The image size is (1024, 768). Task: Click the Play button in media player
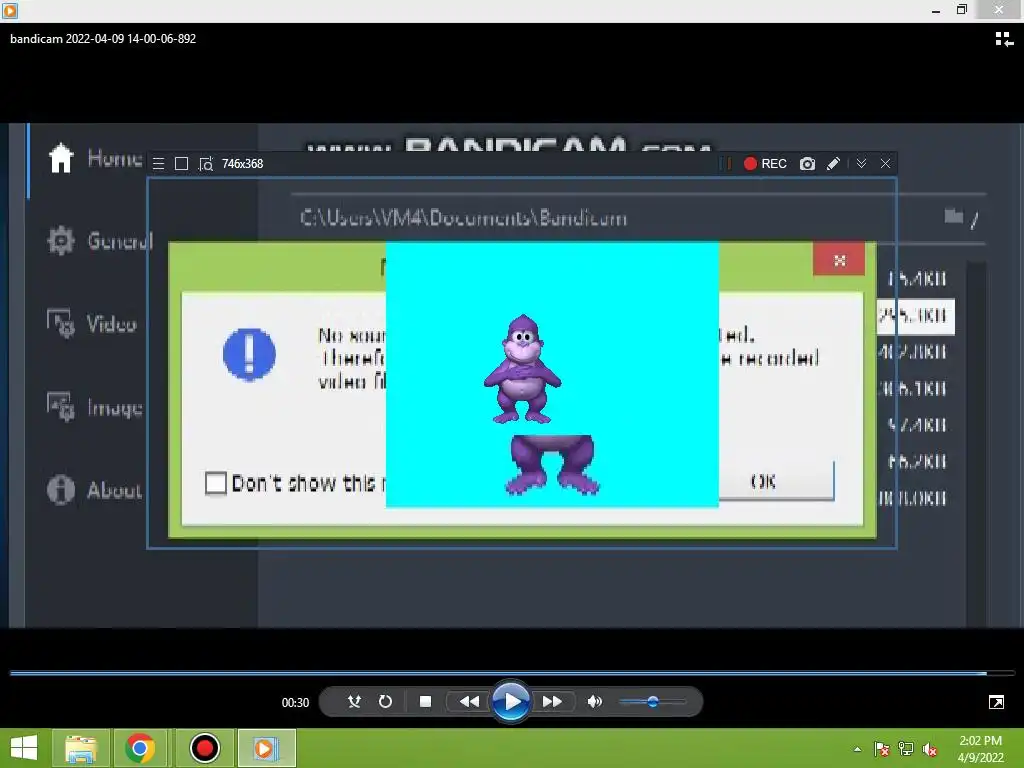coord(511,702)
